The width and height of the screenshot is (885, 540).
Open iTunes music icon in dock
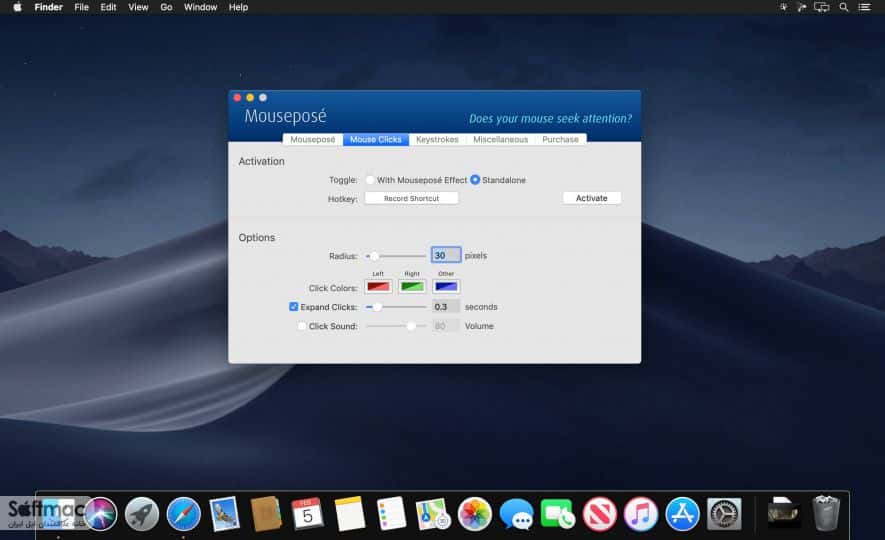tap(641, 514)
